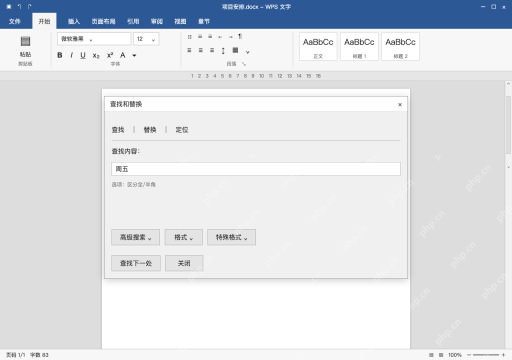Viewport: 512px width, 360px height.
Task: Click second view mode icon beside 100%
Action: tap(441, 355)
